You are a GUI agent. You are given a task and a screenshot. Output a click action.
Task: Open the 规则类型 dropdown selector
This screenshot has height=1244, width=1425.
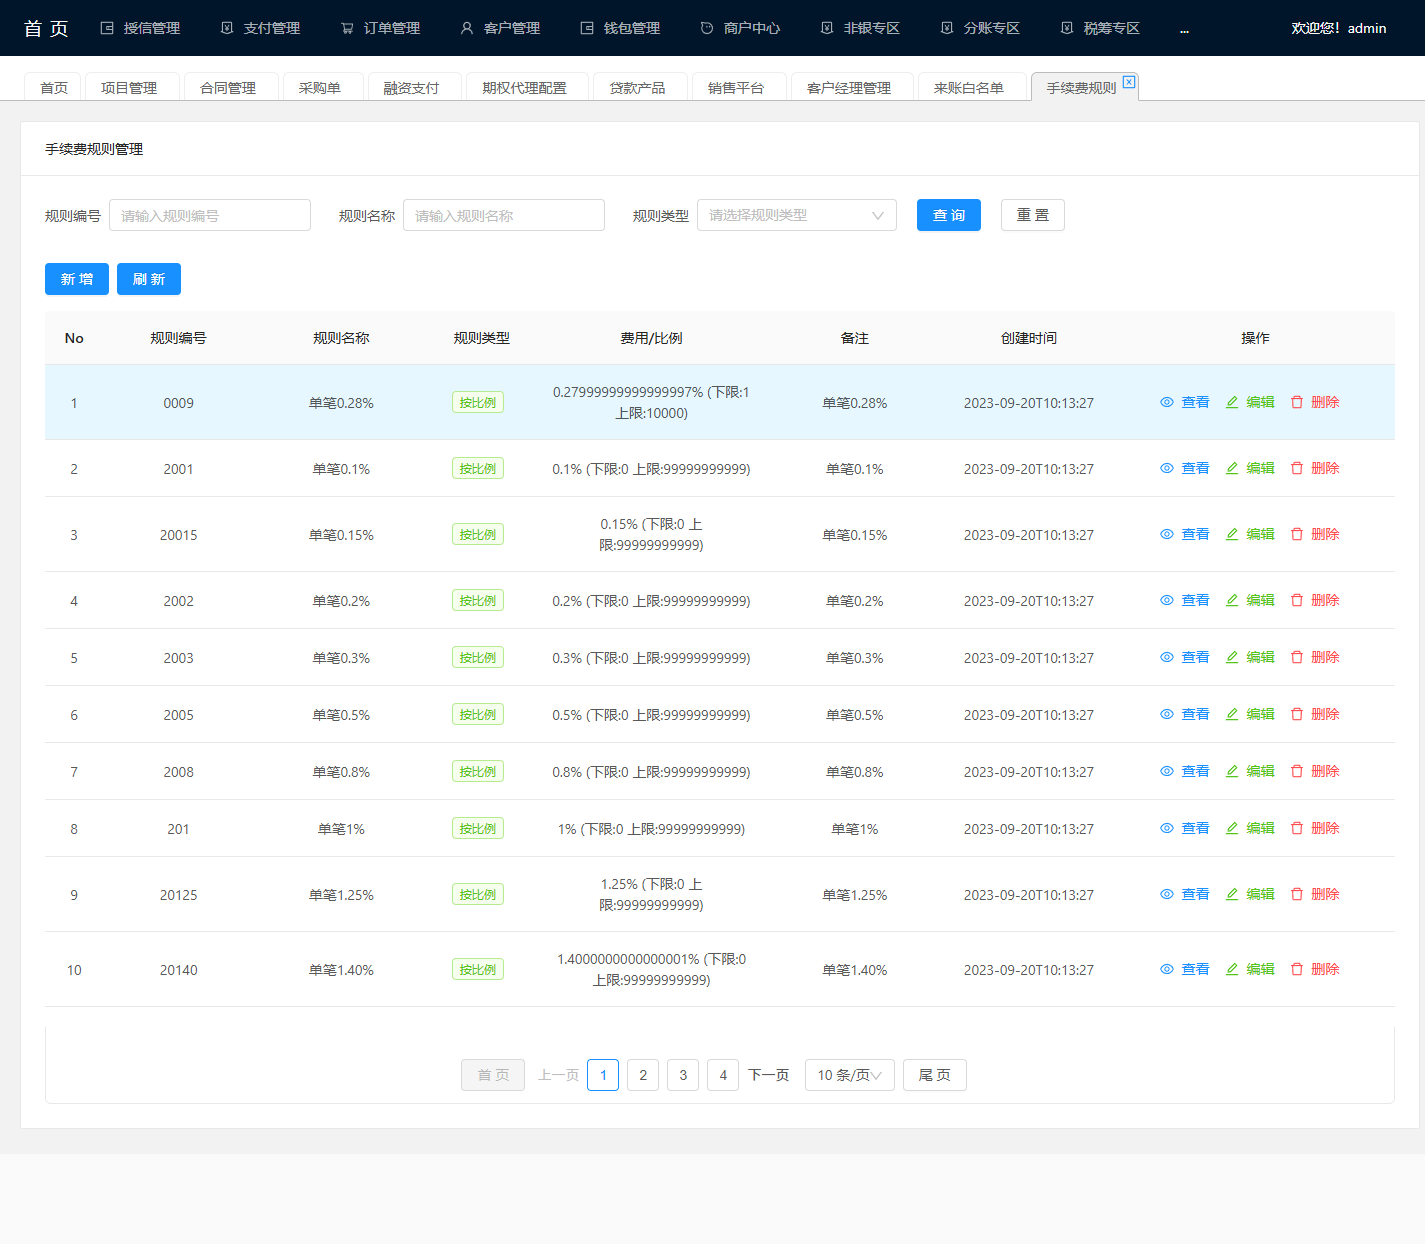point(797,215)
